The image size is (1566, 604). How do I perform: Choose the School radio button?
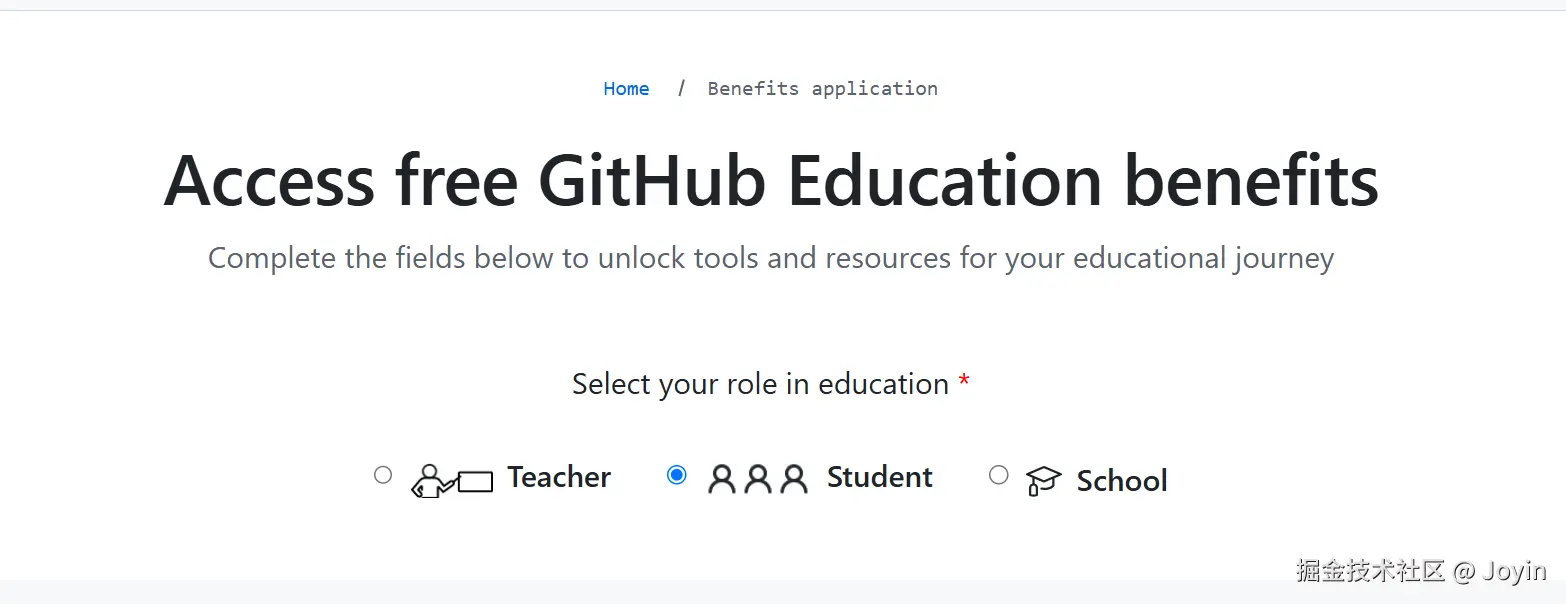pos(998,475)
